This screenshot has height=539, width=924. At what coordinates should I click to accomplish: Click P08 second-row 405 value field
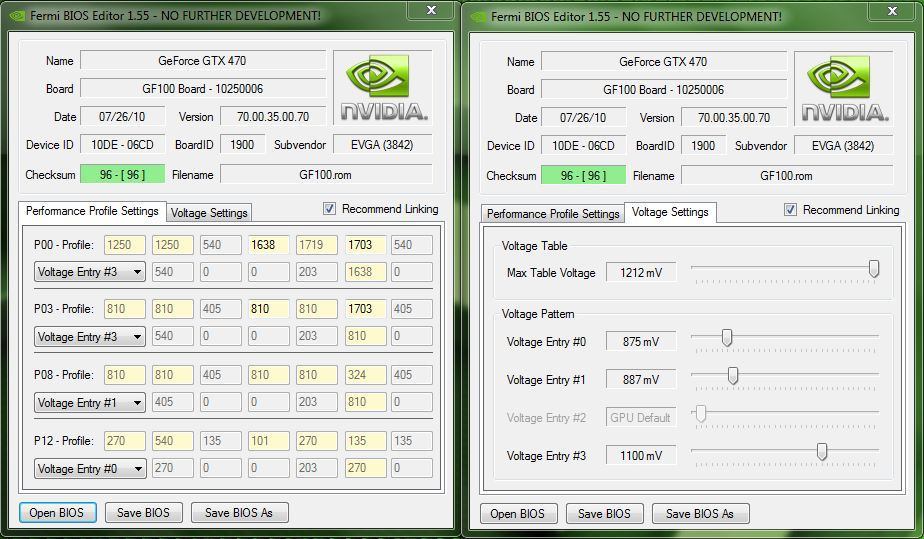(x=173, y=402)
